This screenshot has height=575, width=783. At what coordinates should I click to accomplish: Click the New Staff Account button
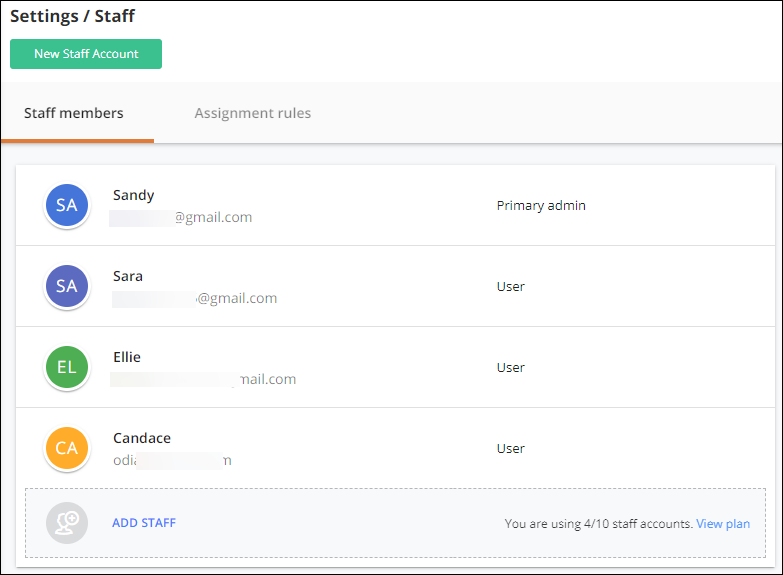point(86,54)
